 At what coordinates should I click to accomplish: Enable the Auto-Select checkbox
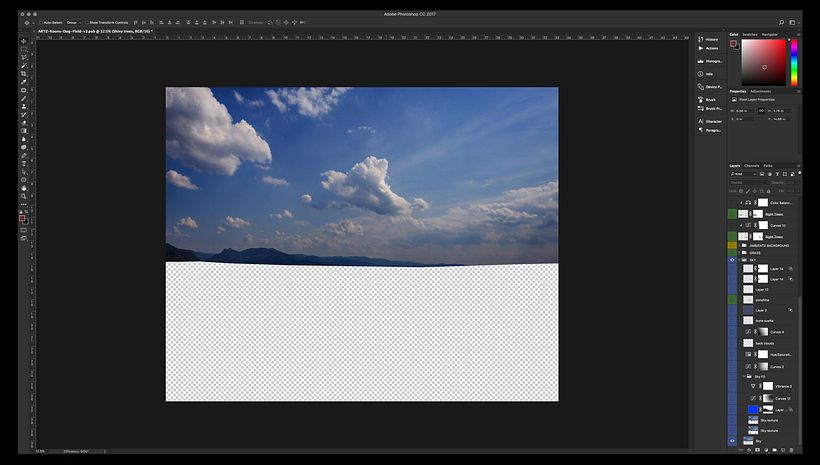40,21
